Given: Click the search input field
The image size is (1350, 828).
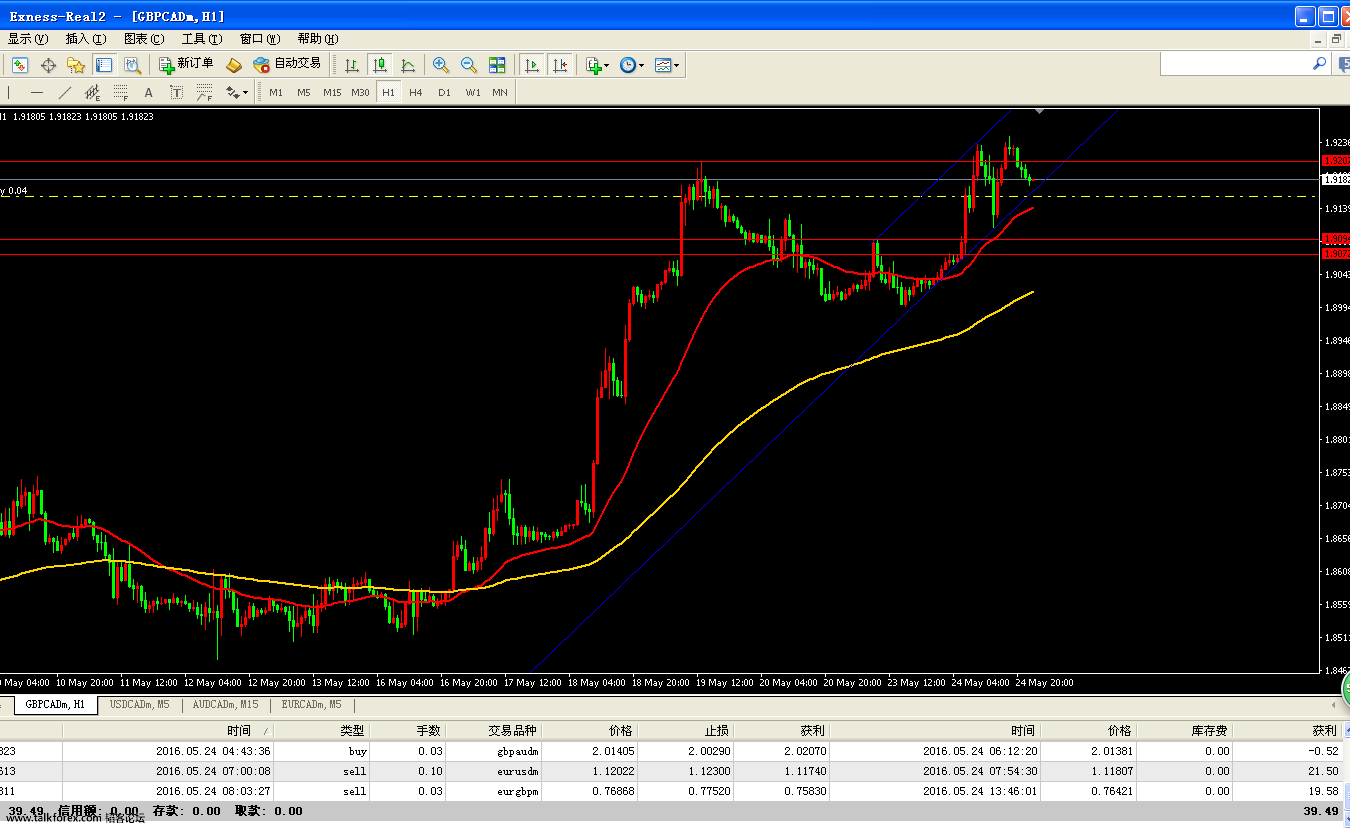Looking at the screenshot, I should pos(1235,64).
